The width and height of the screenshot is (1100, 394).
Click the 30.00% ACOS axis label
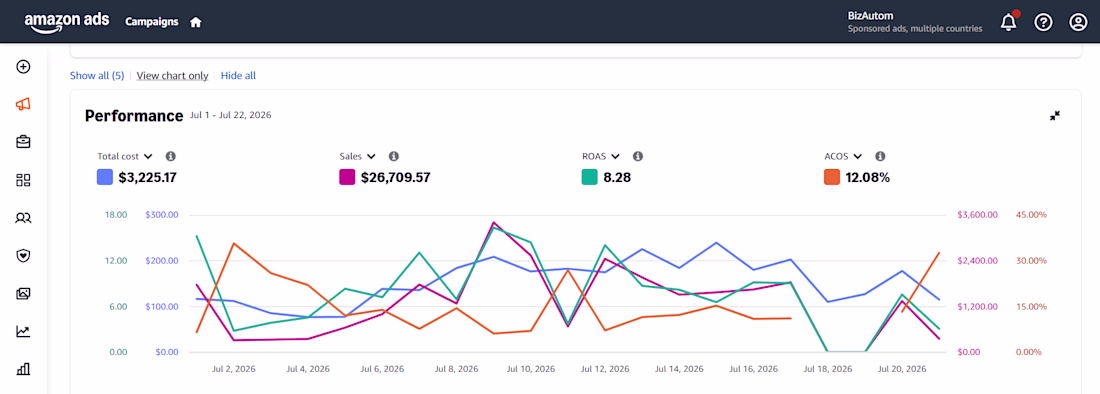[1031, 261]
